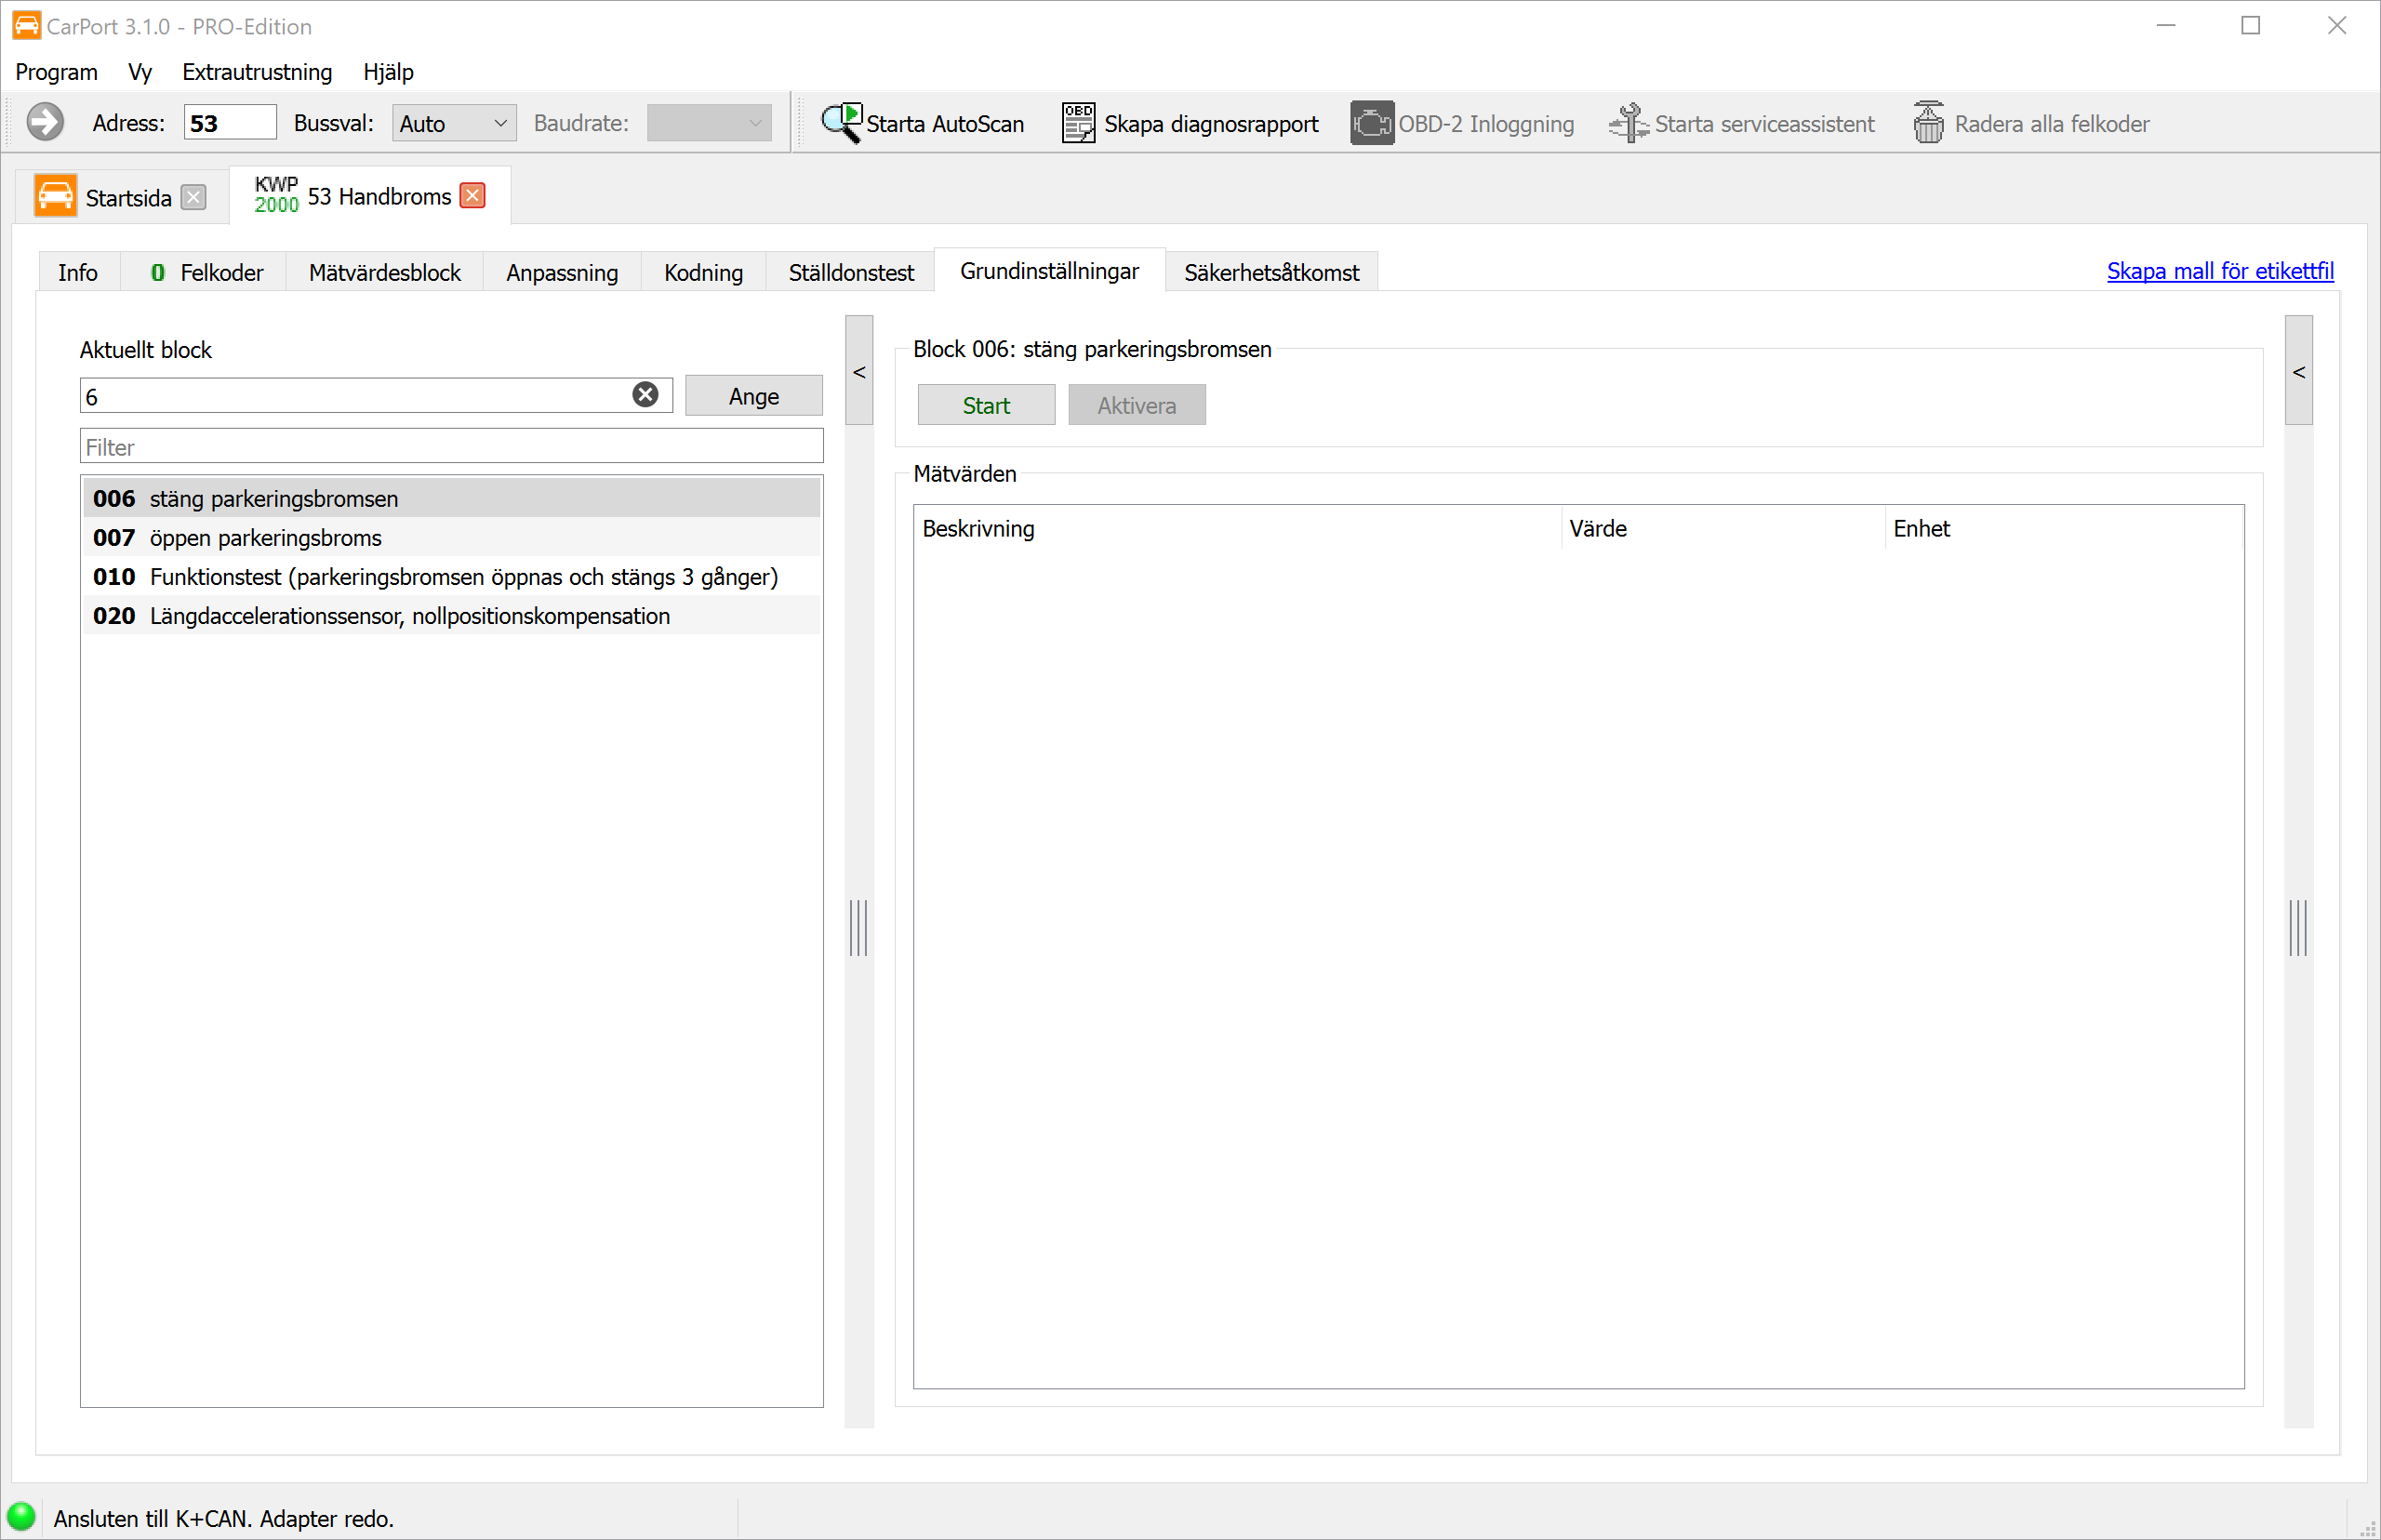The height and width of the screenshot is (1540, 2381).
Task: Click the Adress input field
Action: pos(230,123)
